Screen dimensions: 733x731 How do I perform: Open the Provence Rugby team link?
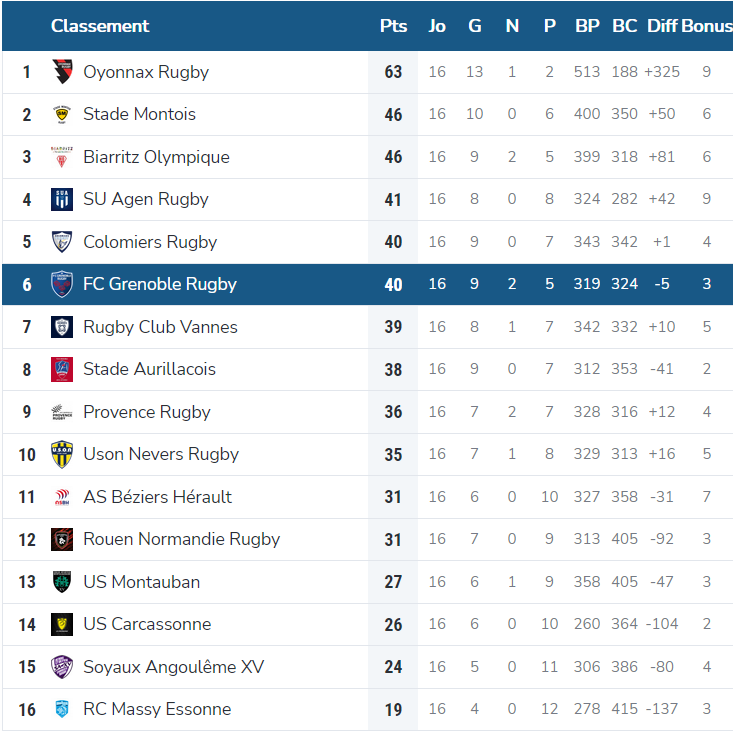click(147, 412)
